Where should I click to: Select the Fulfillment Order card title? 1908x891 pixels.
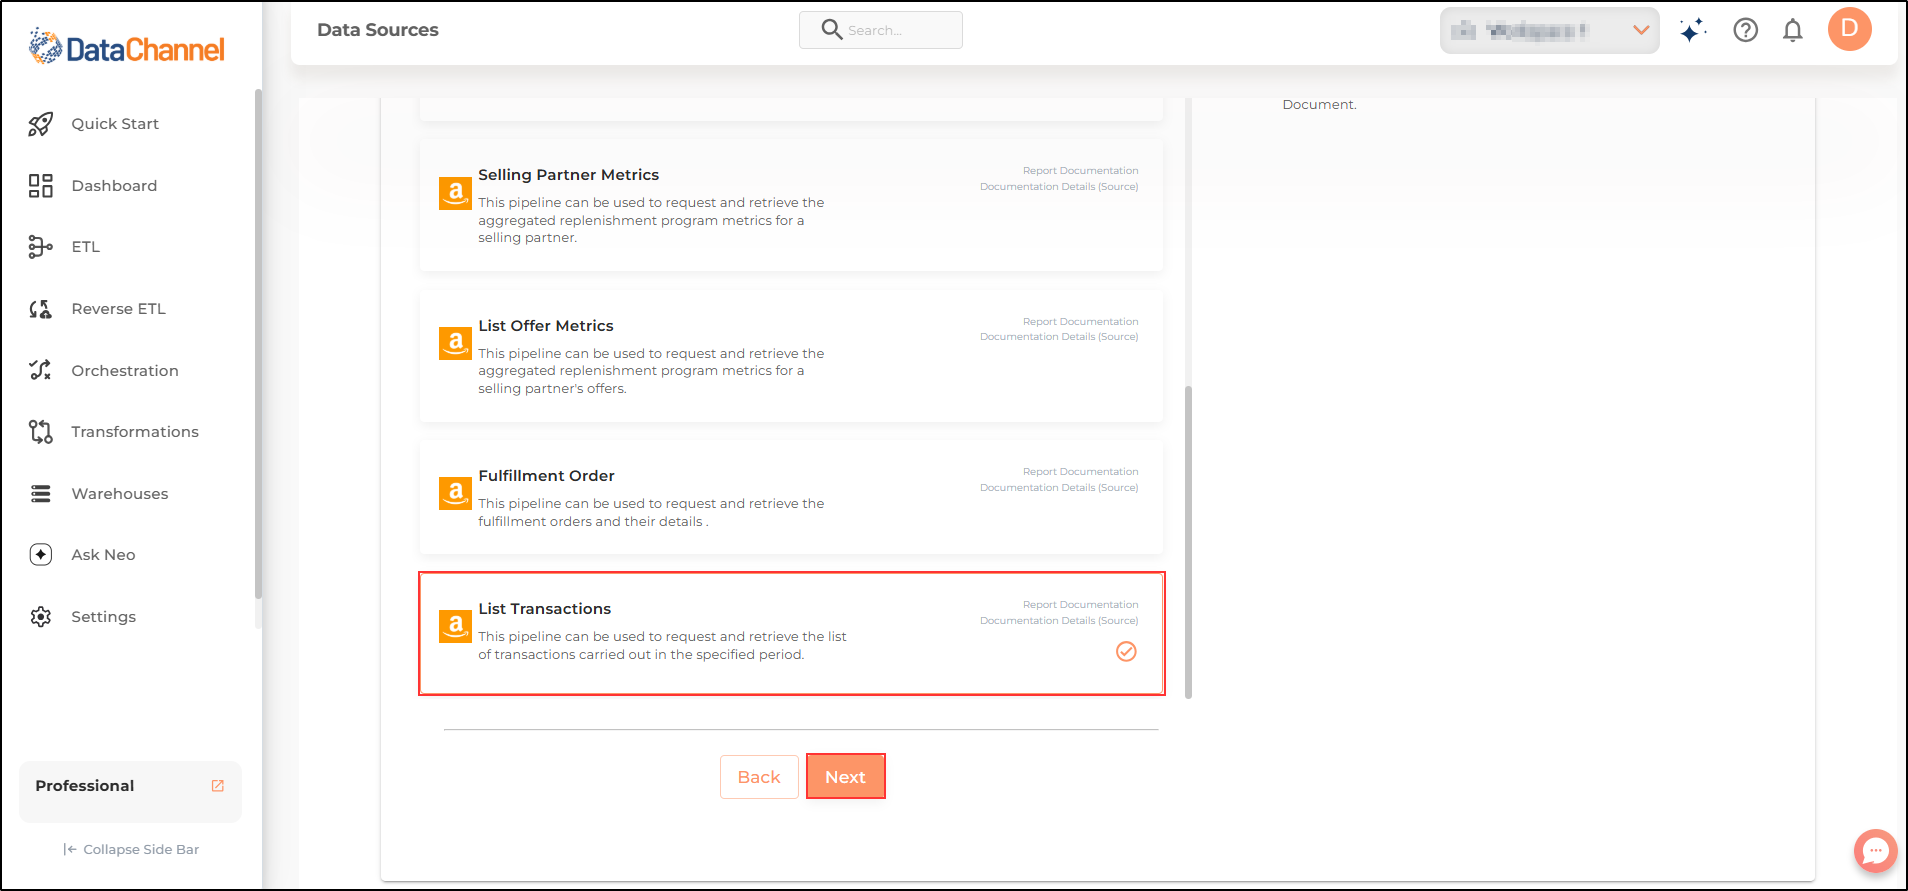(546, 476)
